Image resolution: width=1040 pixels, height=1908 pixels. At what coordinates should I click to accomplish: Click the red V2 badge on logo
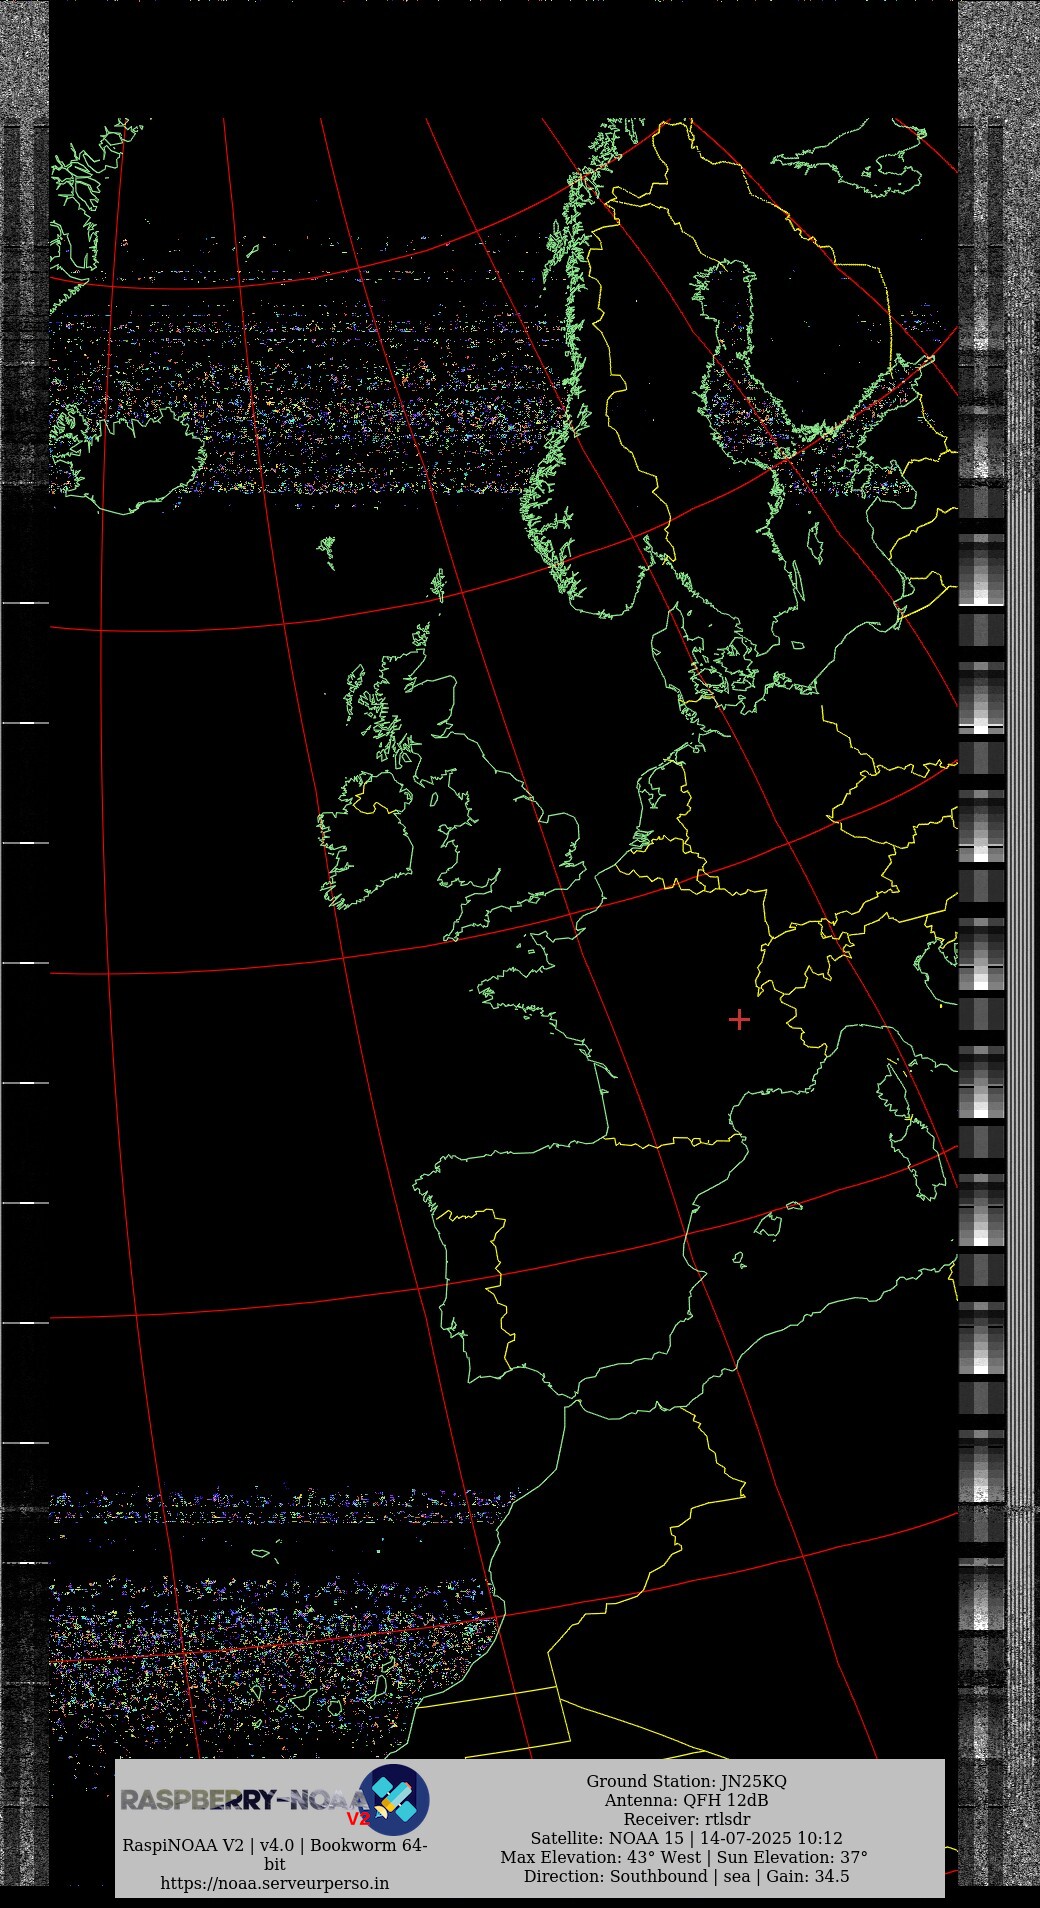coord(357,1818)
